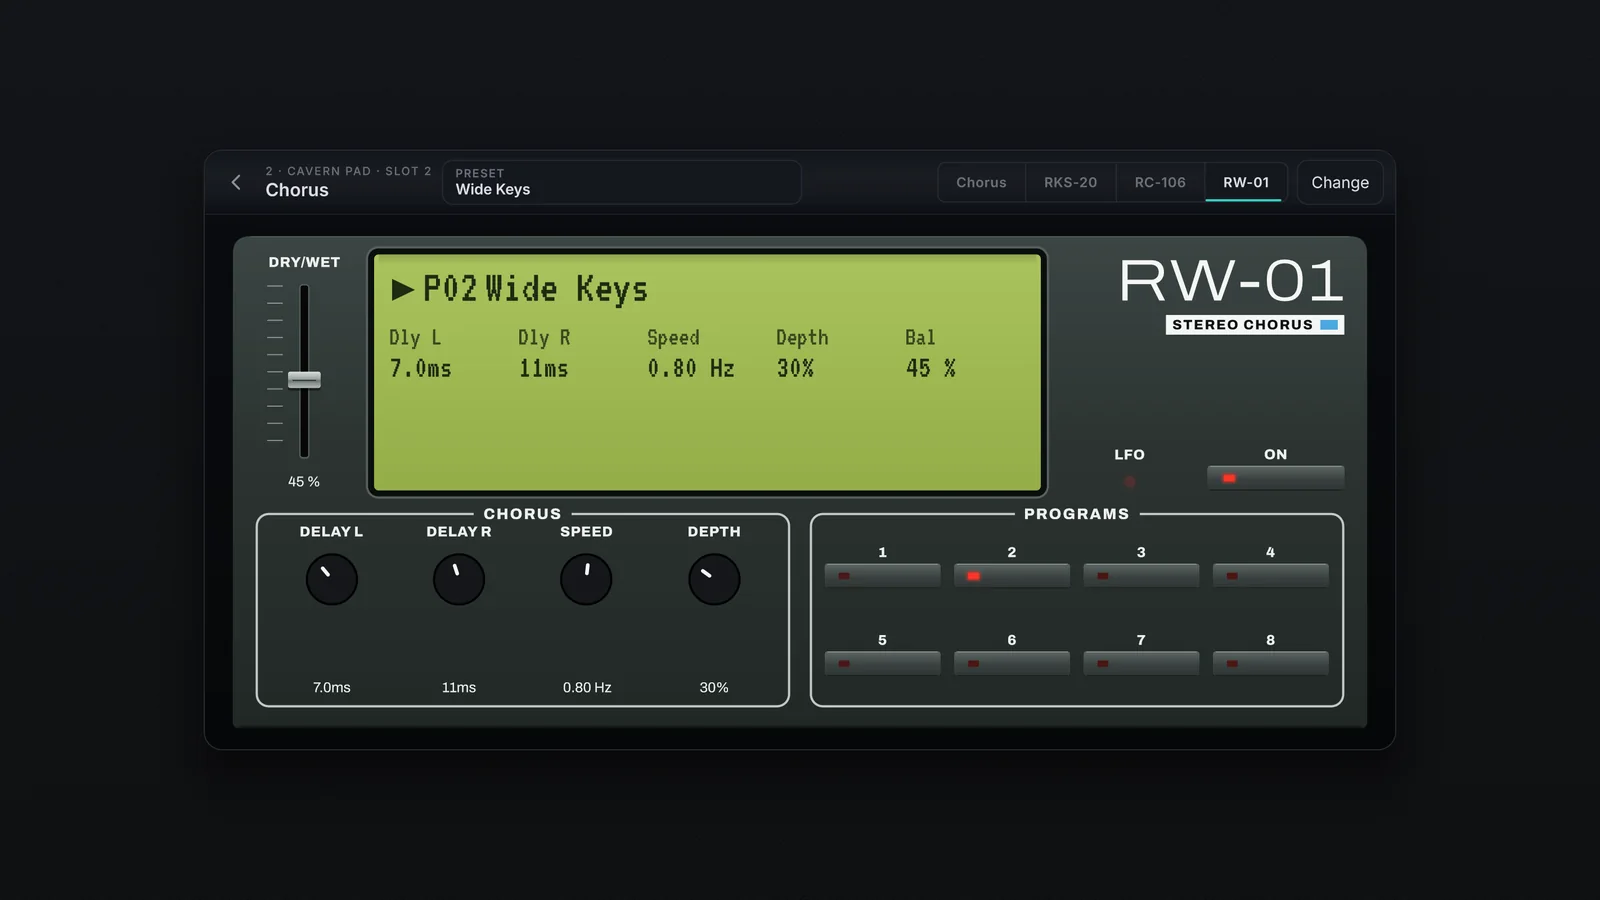
Task: Open the Wide Keys preset selector
Action: (622, 182)
